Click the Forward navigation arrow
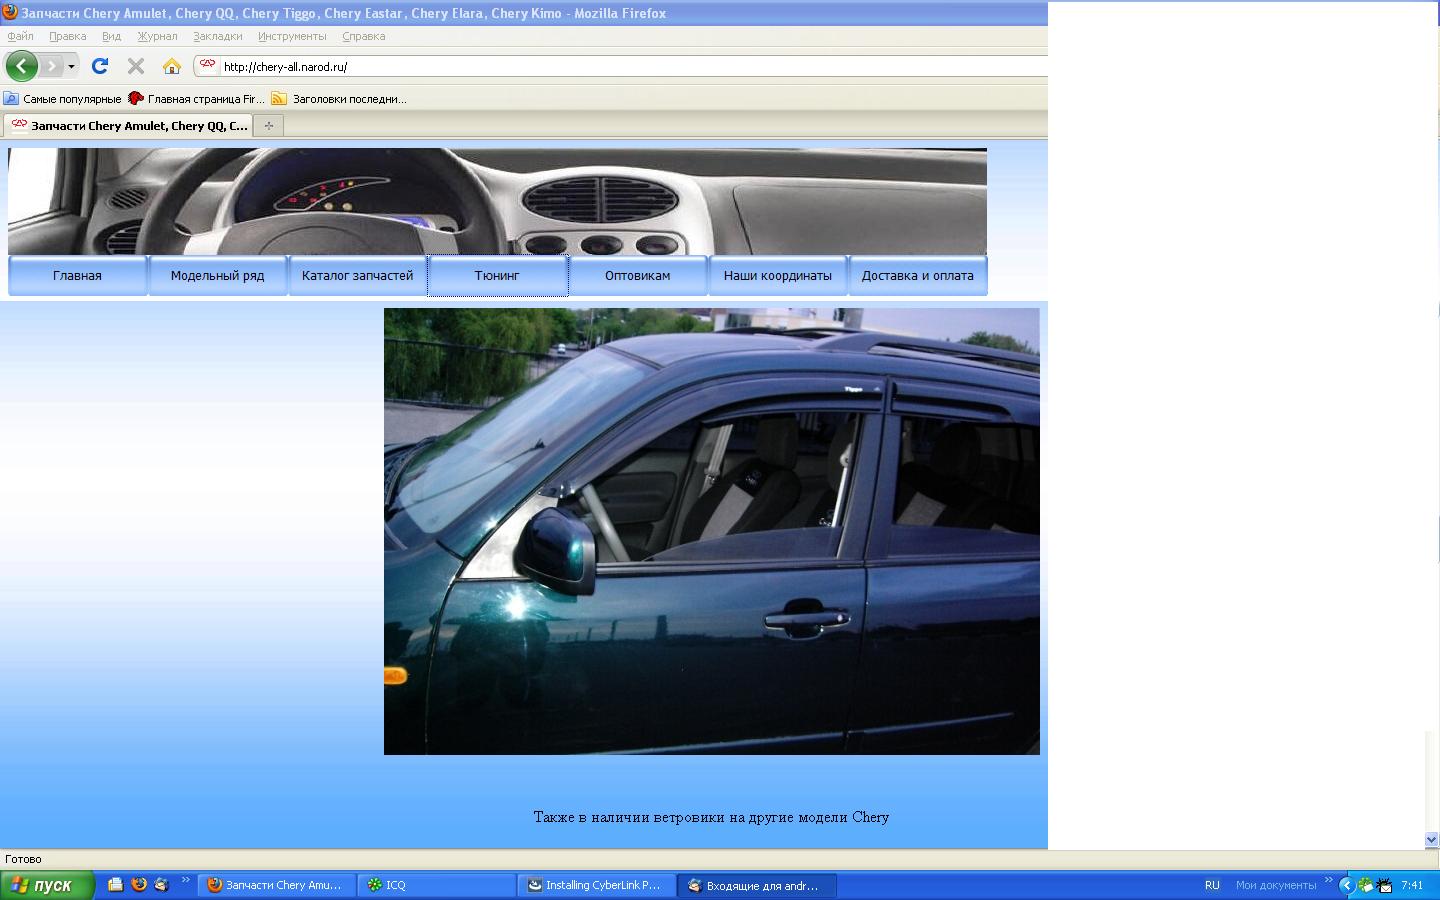The height and width of the screenshot is (900, 1440). (50, 66)
